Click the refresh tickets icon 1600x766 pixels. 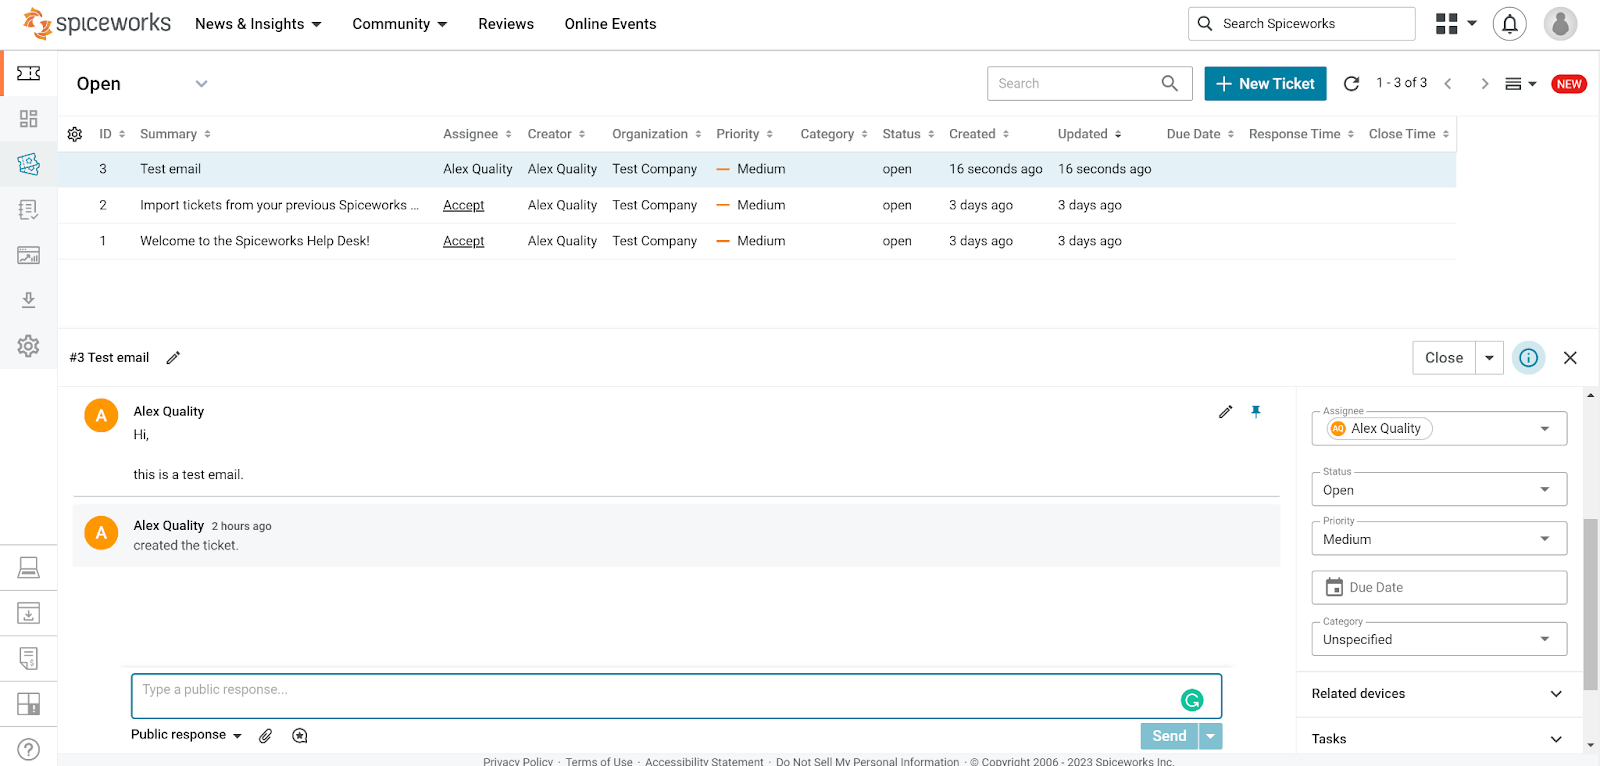tap(1351, 84)
